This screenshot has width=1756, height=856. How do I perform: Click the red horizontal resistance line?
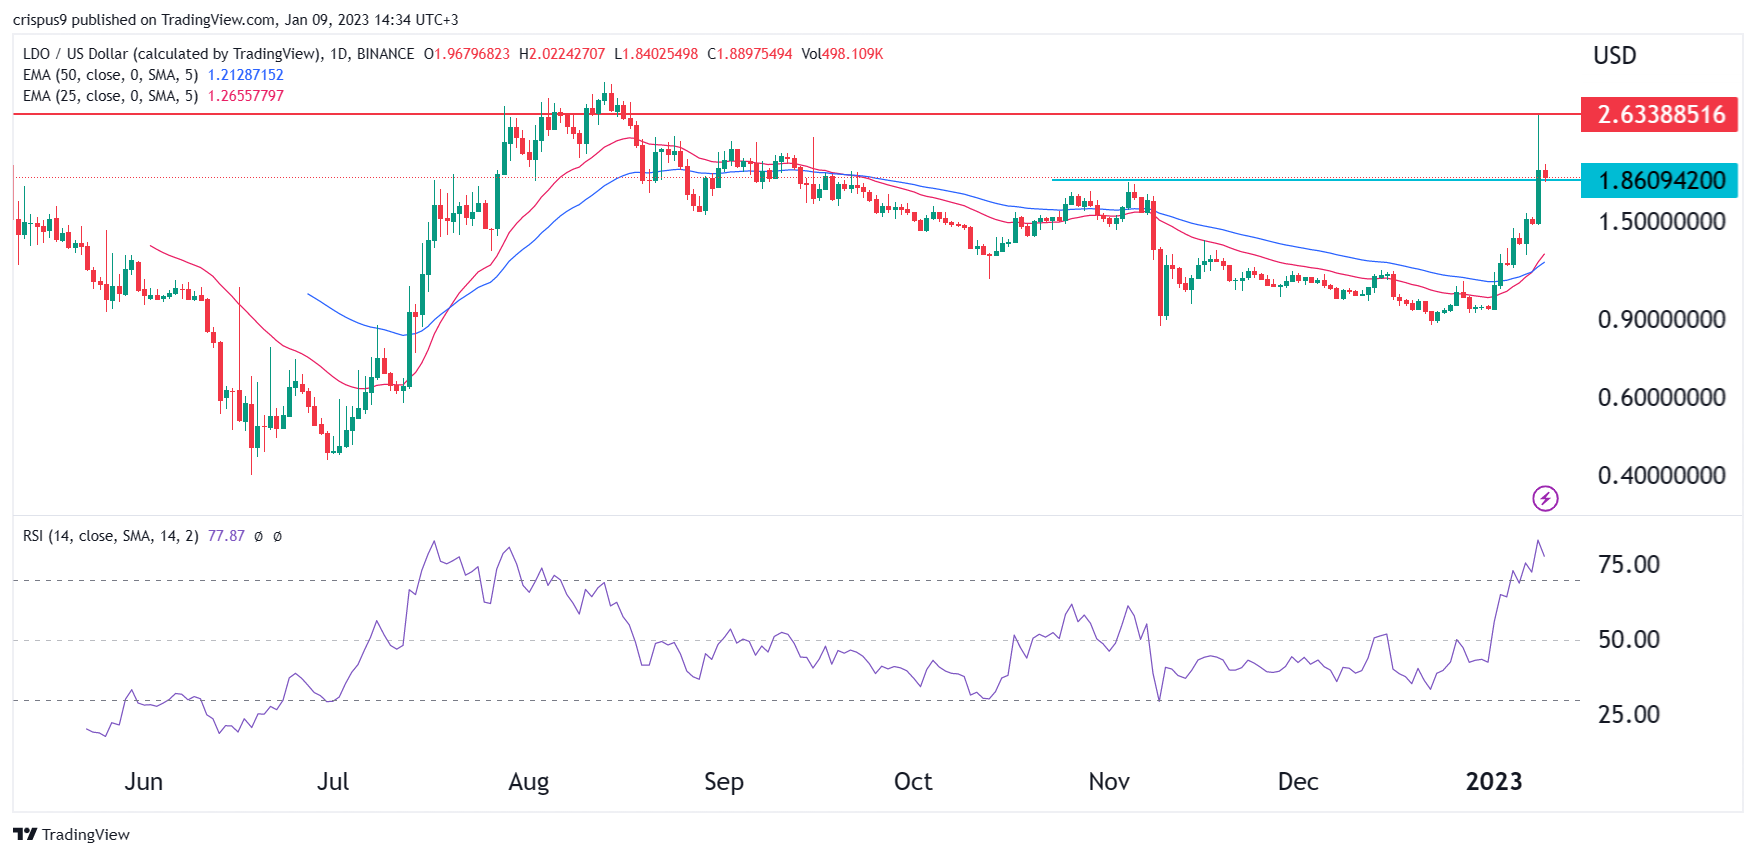point(300,115)
